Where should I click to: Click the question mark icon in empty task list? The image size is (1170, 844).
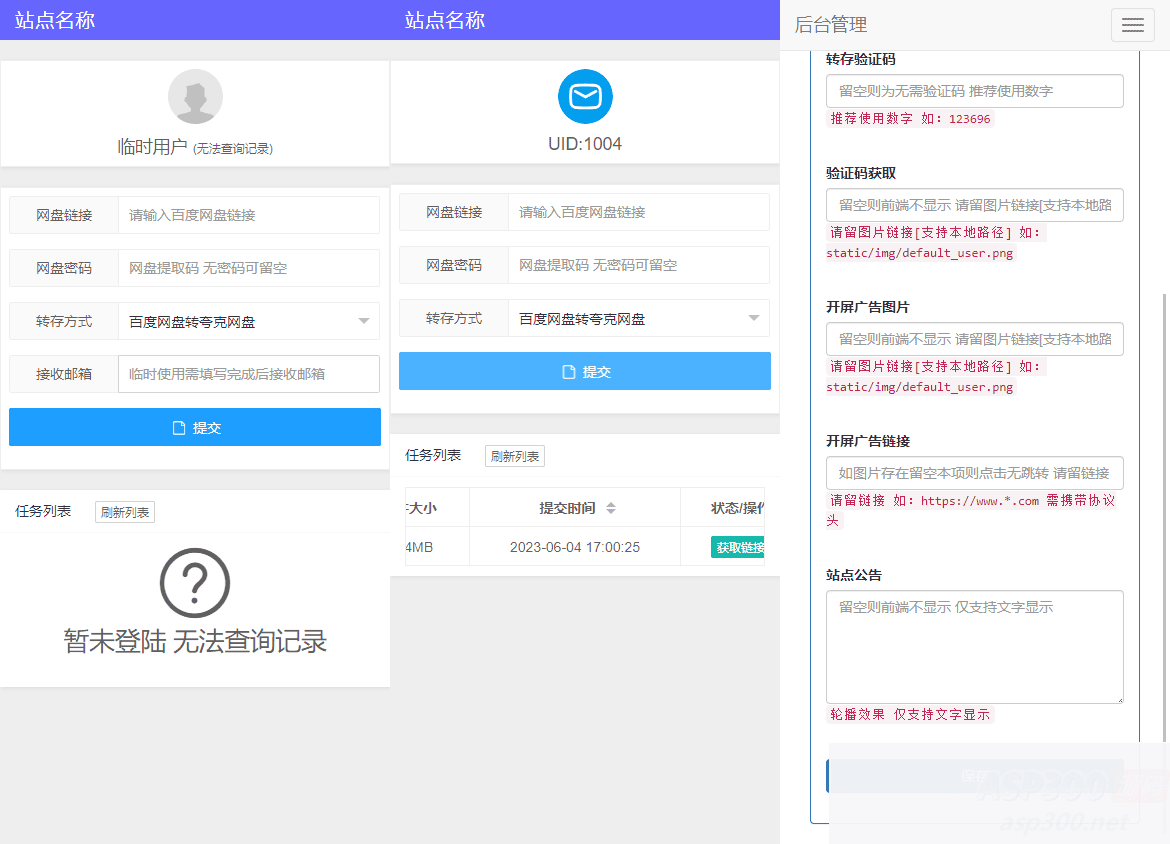194,582
